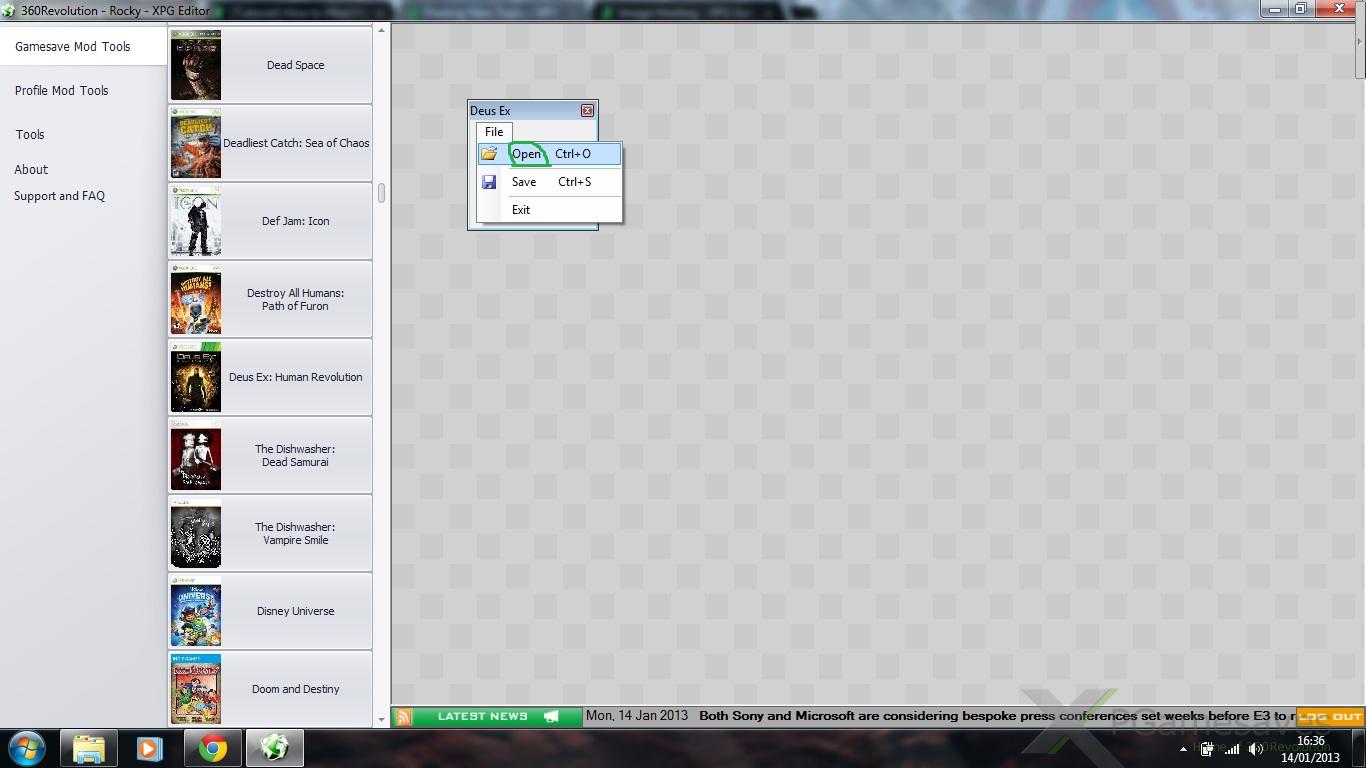Open the Support and FAQ page
The width and height of the screenshot is (1366, 768).
60,196
